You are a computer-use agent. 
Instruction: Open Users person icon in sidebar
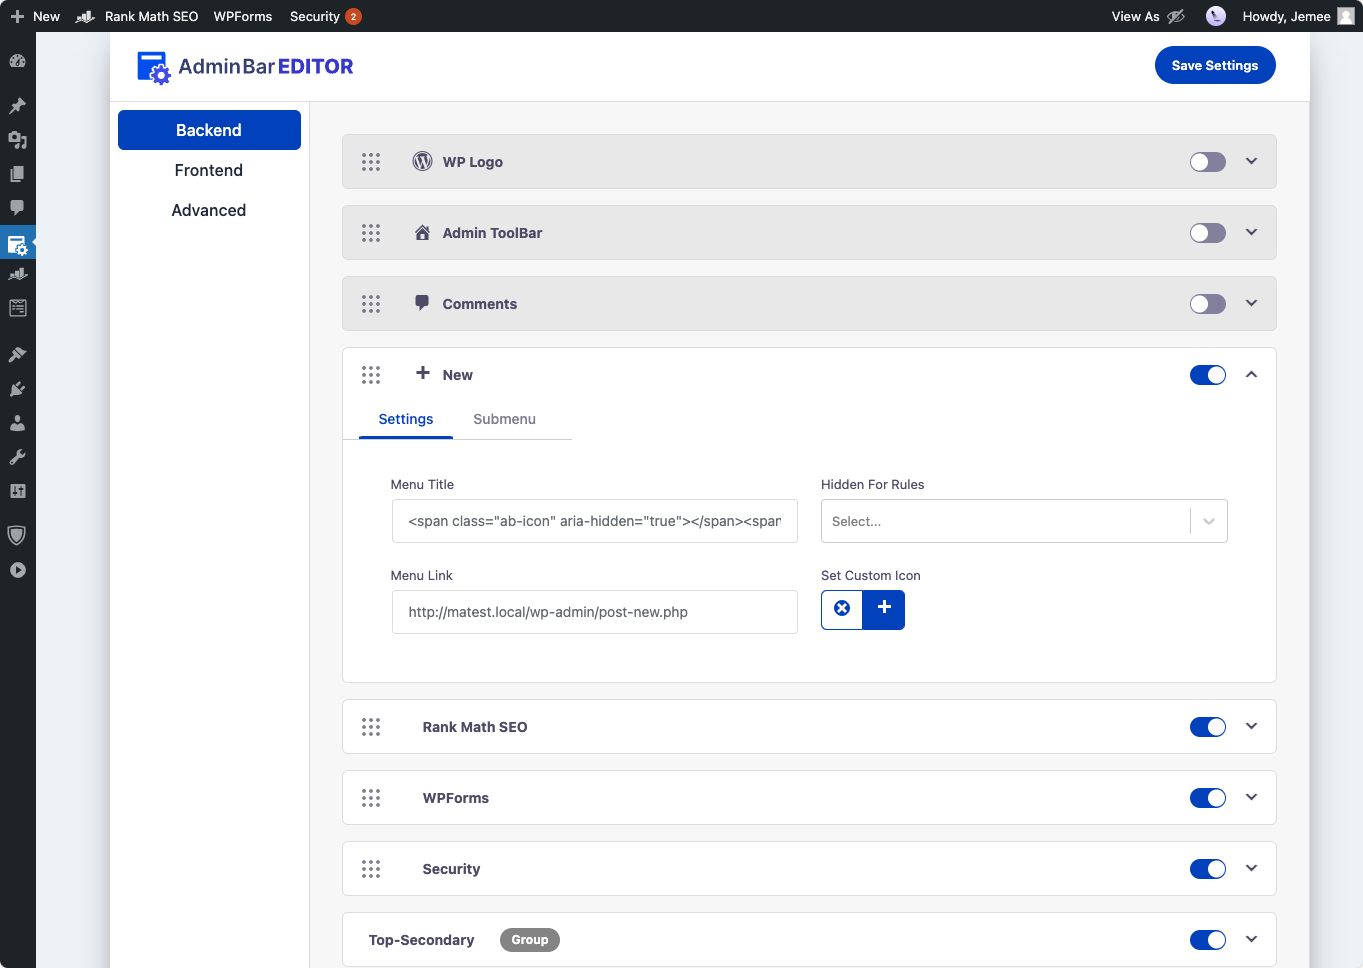point(17,422)
